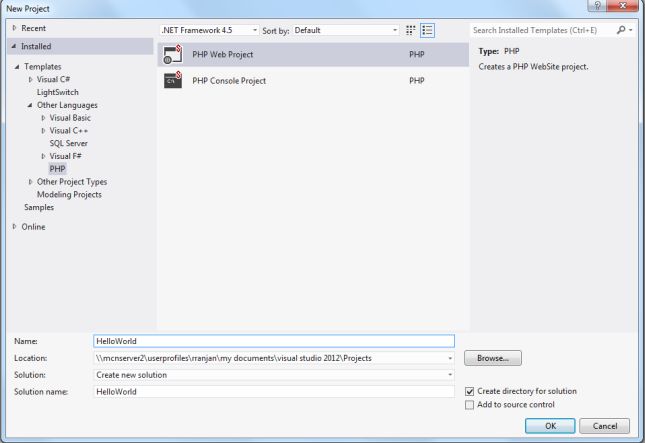Click the Search Installed Templates box
Viewport: 645px width, 443px height.
(543, 30)
